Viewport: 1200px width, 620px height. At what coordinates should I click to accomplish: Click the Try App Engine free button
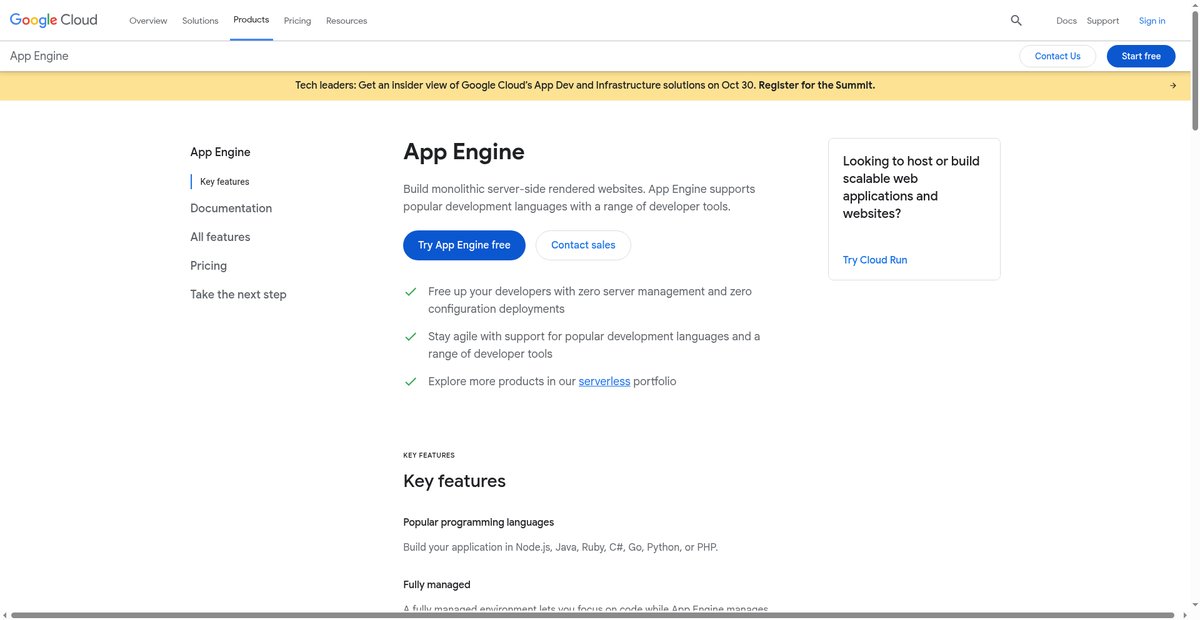(x=464, y=245)
